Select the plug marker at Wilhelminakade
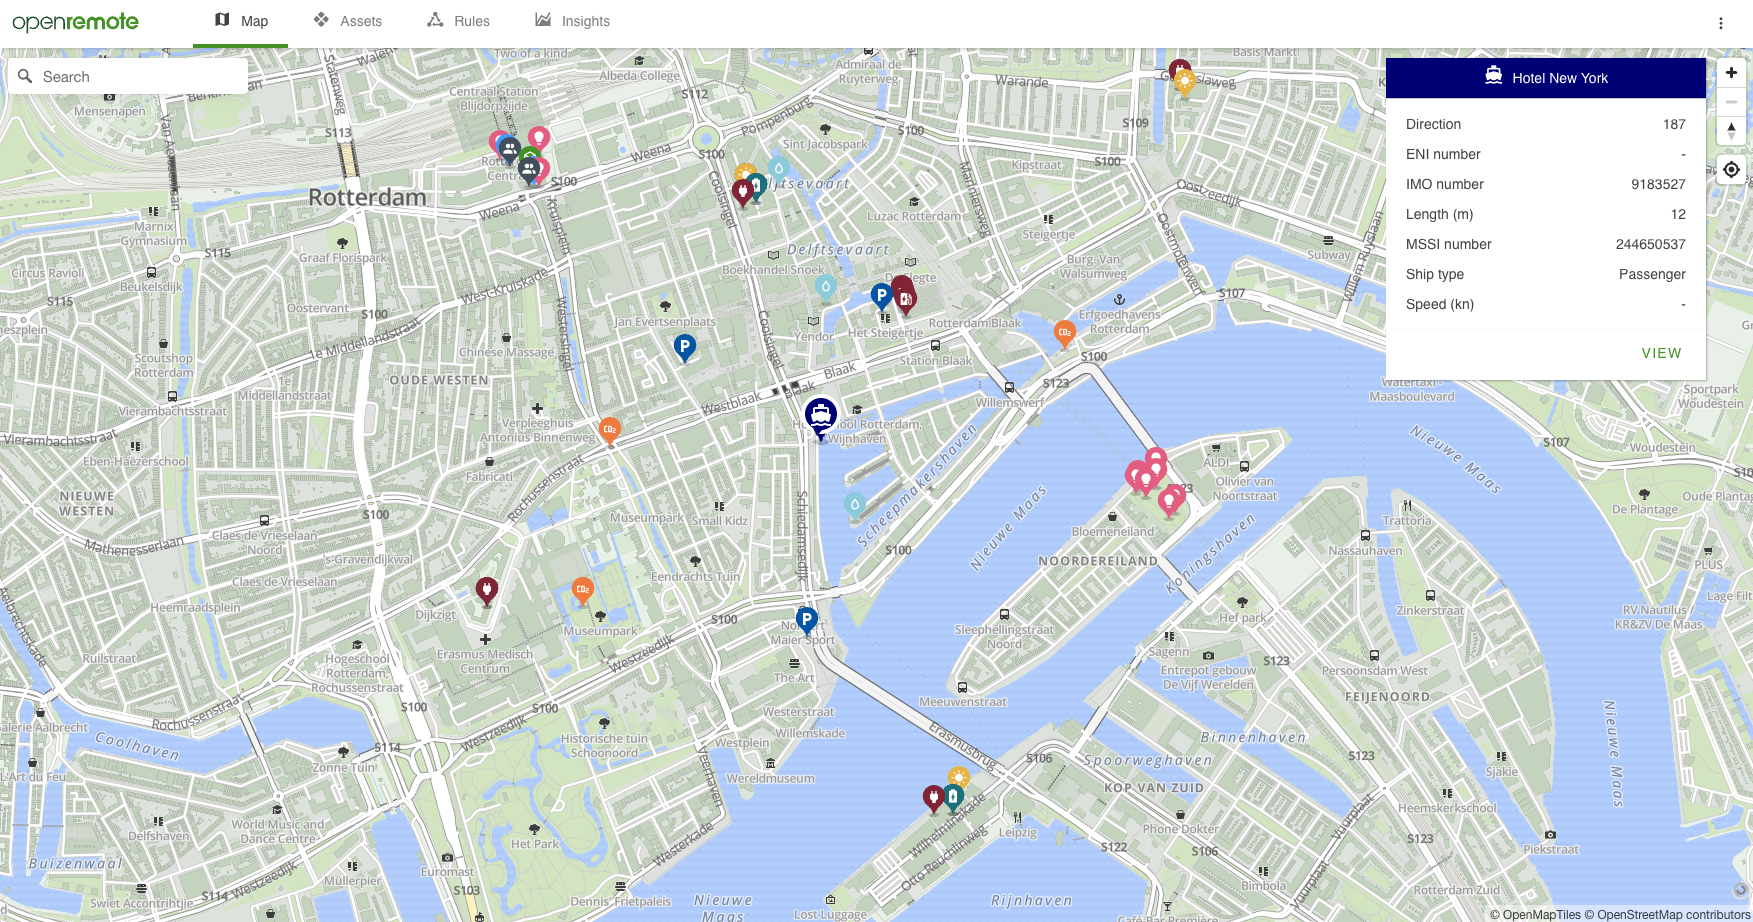 click(x=933, y=798)
